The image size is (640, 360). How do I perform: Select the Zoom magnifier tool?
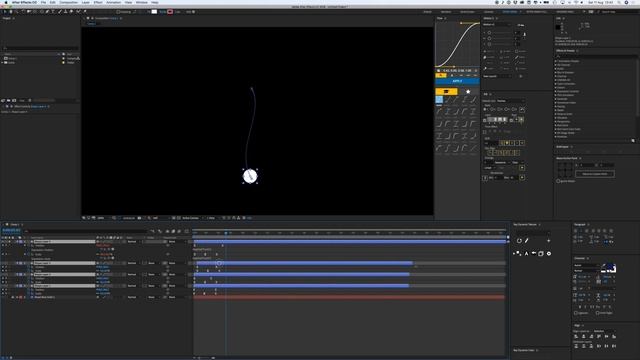click(16, 12)
